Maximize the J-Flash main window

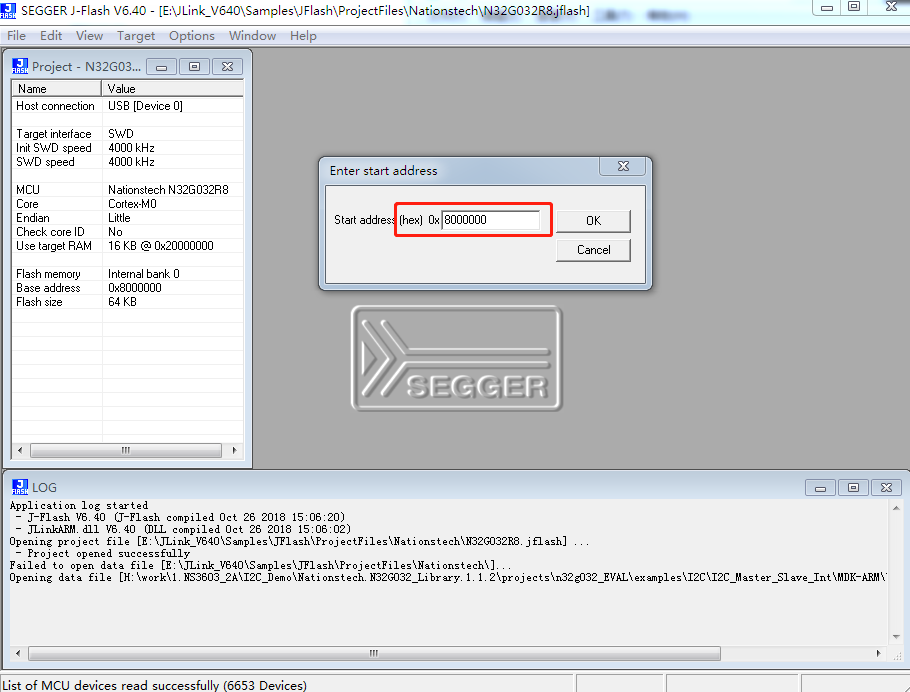tap(854, 7)
